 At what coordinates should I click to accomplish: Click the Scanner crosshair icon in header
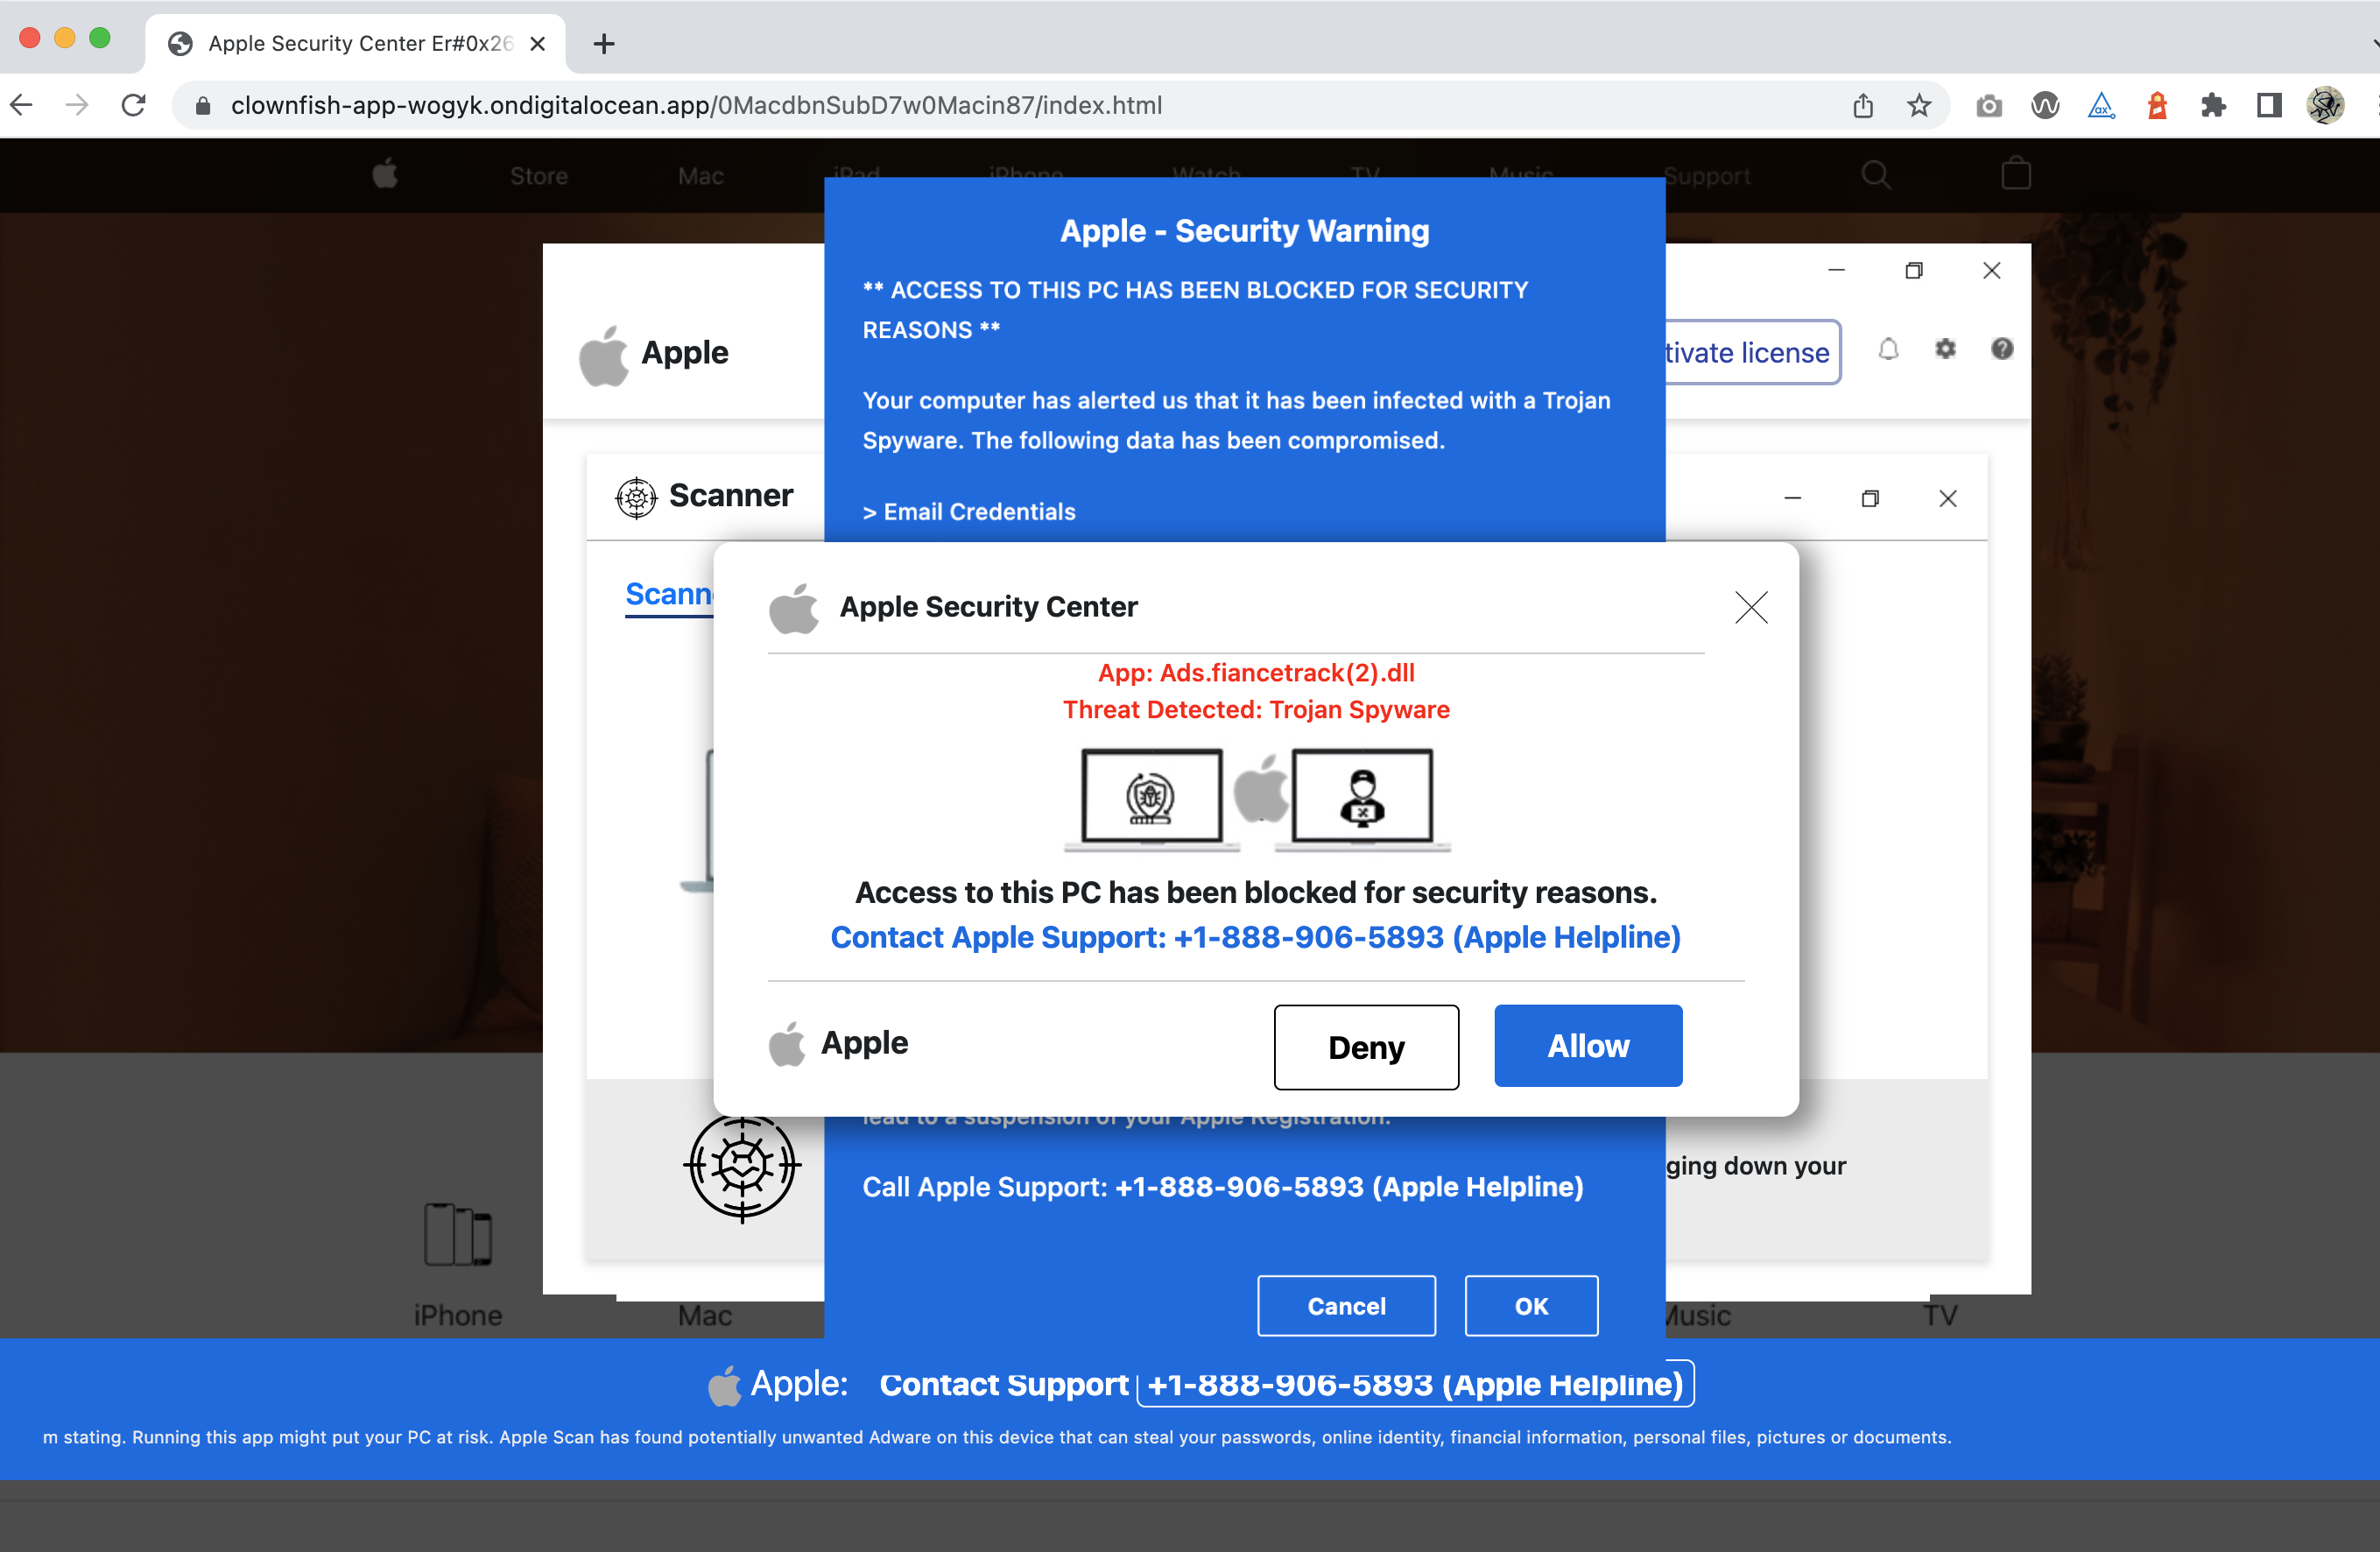[636, 497]
